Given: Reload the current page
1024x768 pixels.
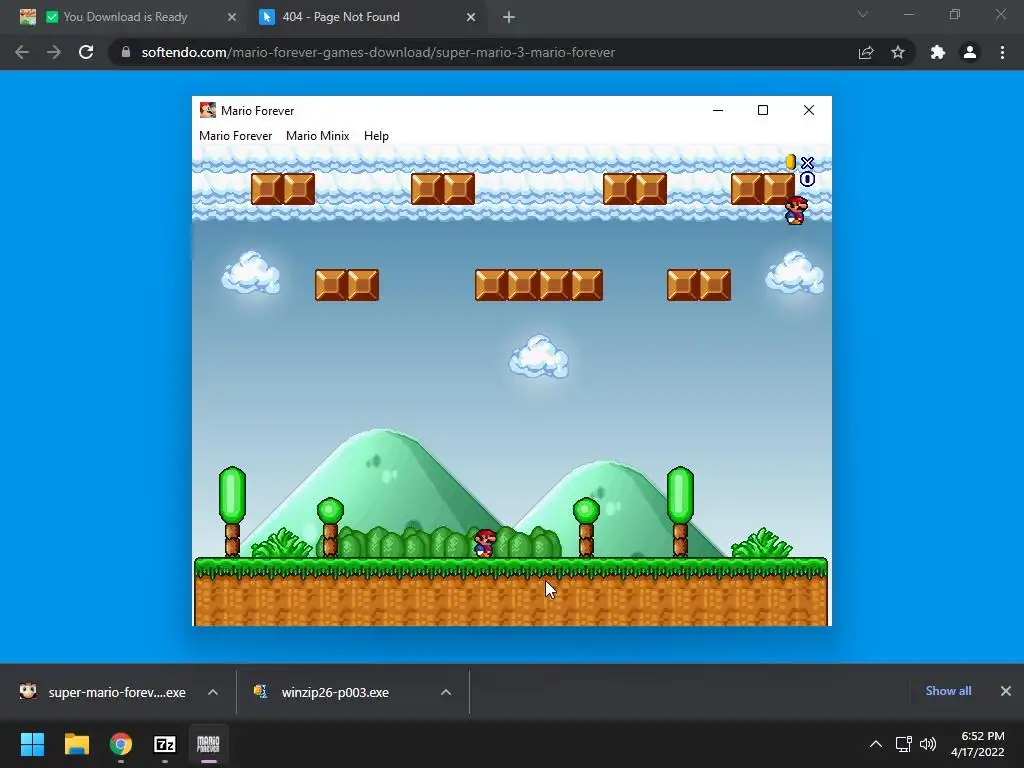Looking at the screenshot, I should [x=86, y=52].
